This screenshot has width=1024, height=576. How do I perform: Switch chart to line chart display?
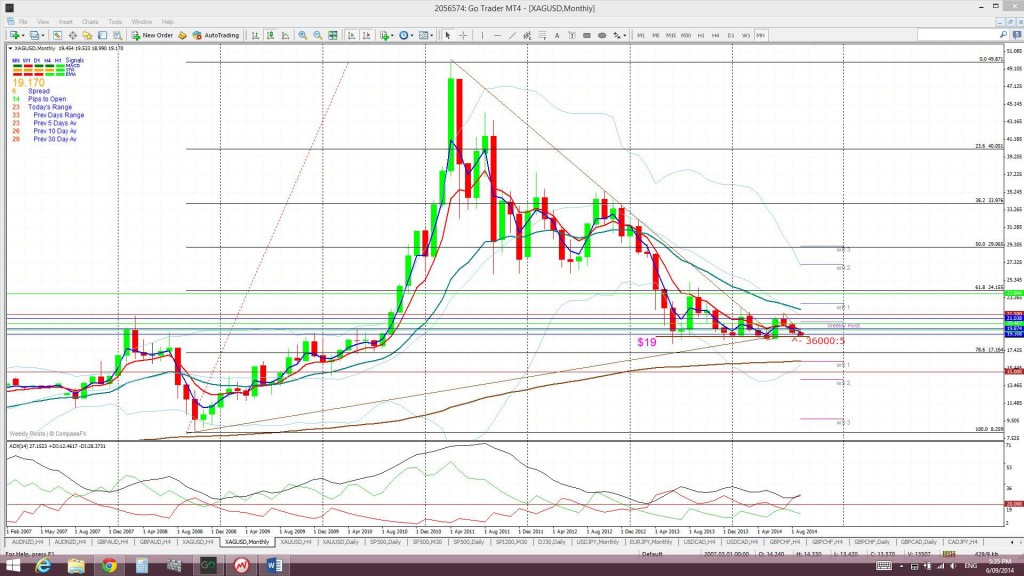click(x=285, y=34)
